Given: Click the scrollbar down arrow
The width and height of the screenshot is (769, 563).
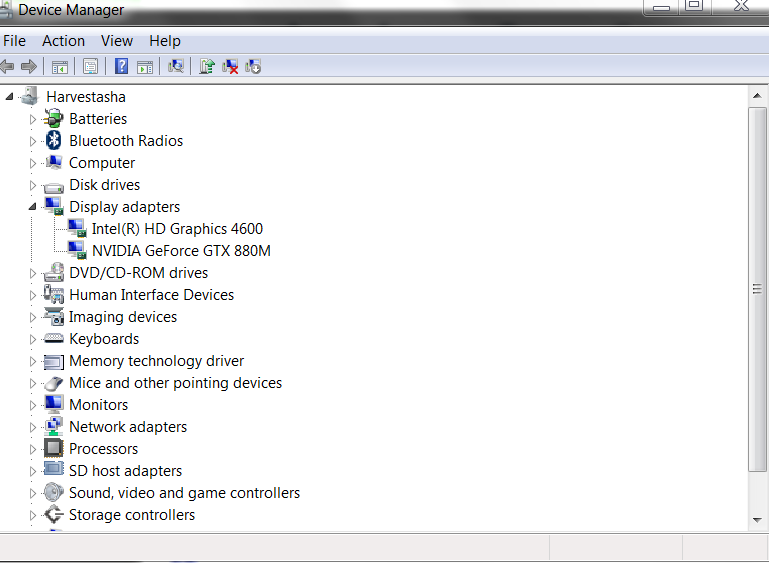Looking at the screenshot, I should [x=757, y=520].
